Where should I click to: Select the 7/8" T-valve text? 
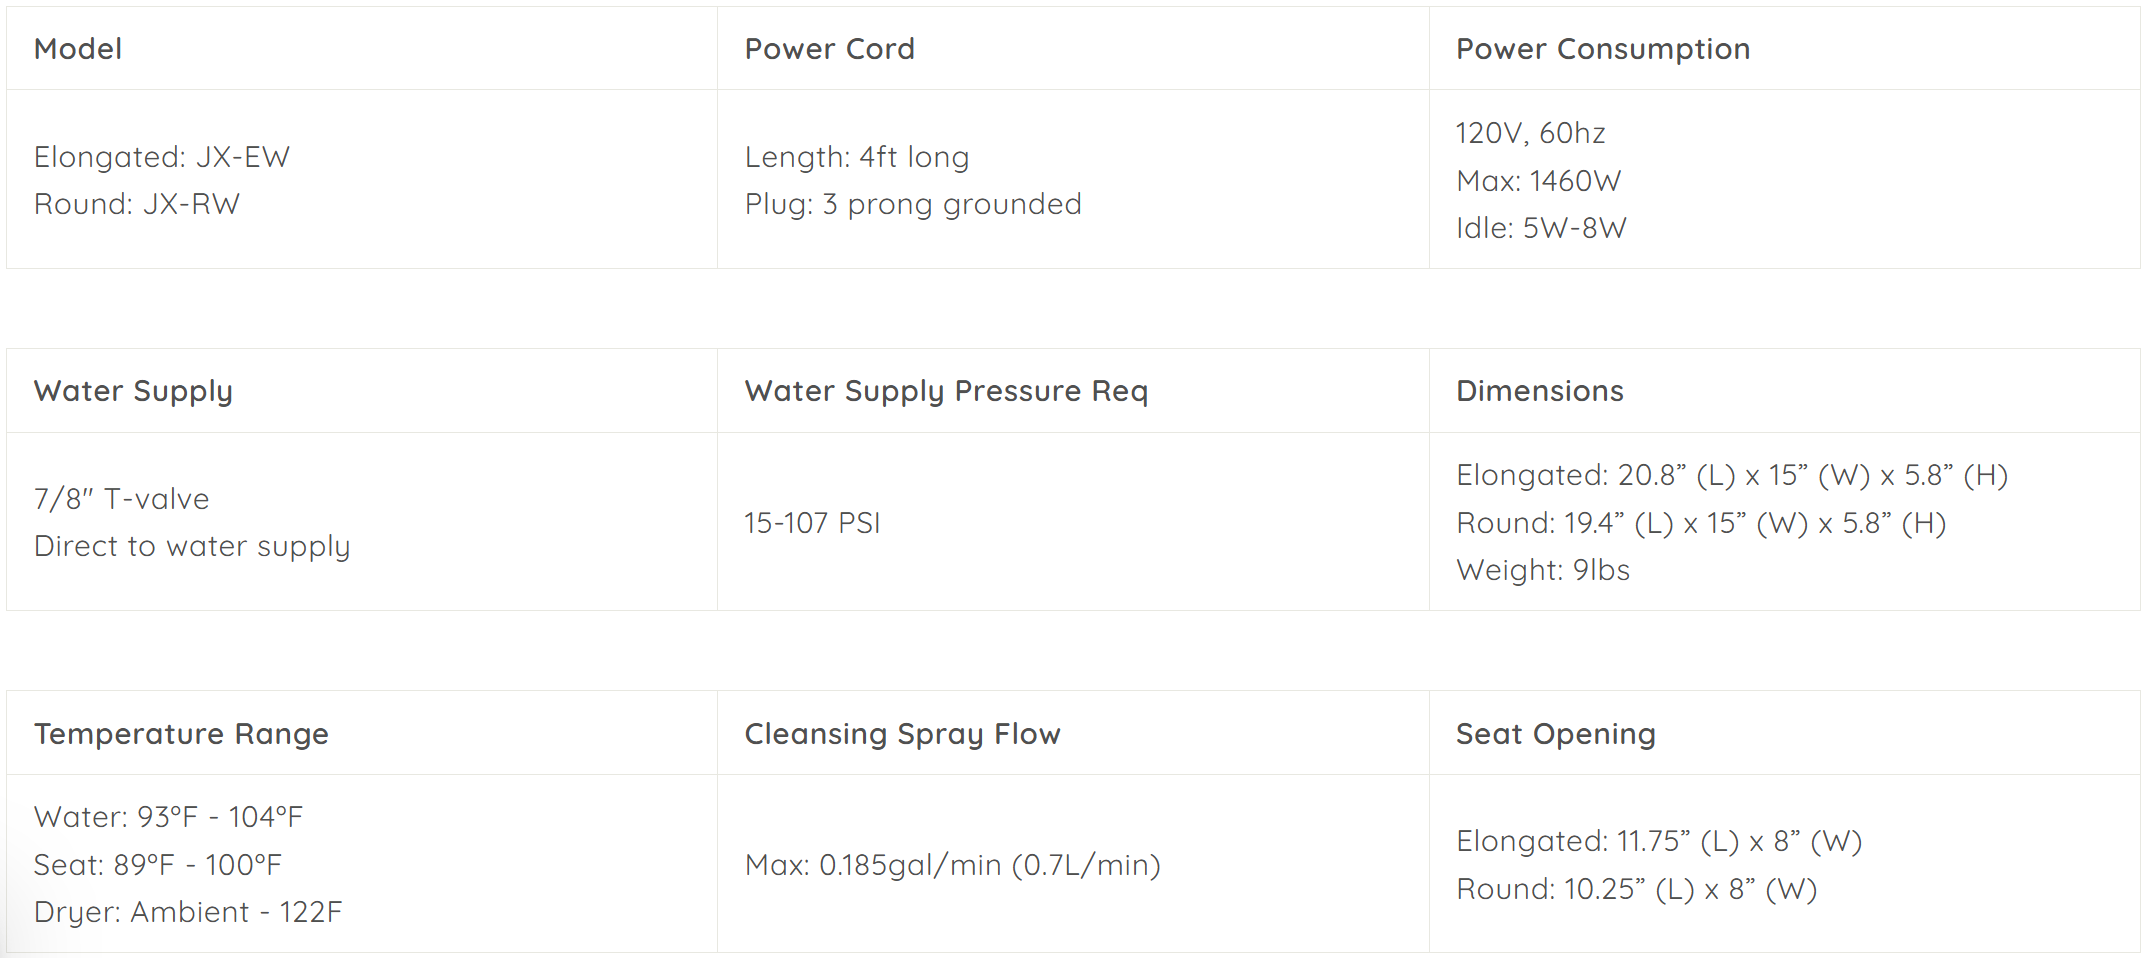tap(122, 499)
